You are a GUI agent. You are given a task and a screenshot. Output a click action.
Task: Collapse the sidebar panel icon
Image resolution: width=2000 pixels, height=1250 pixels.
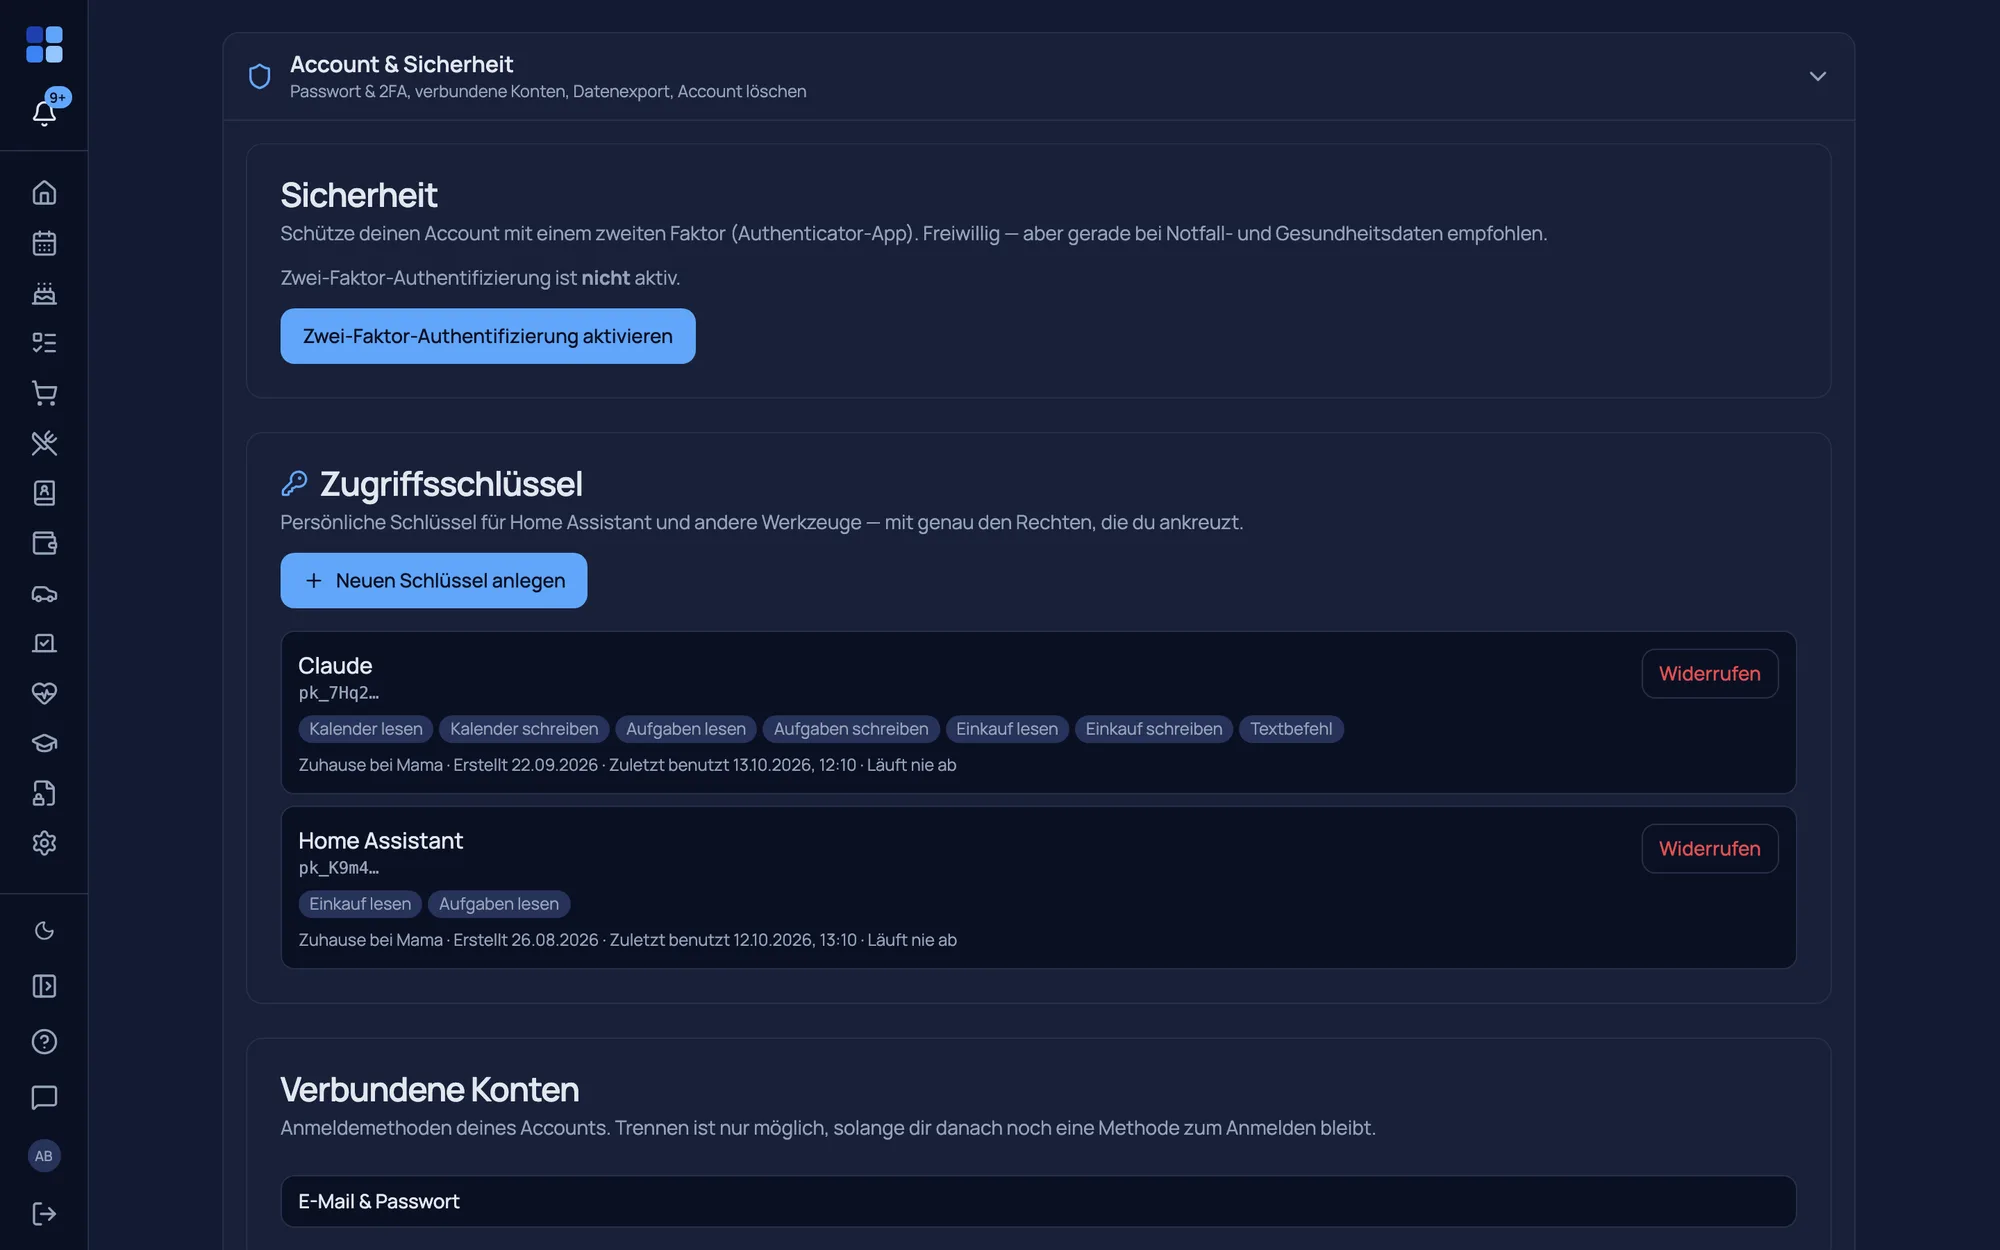44,986
